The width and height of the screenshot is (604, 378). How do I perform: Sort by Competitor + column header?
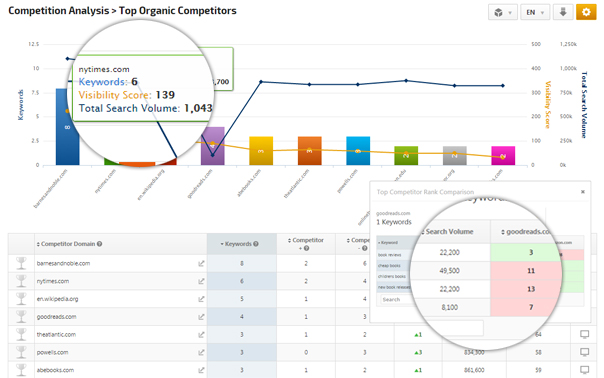[x=306, y=244]
